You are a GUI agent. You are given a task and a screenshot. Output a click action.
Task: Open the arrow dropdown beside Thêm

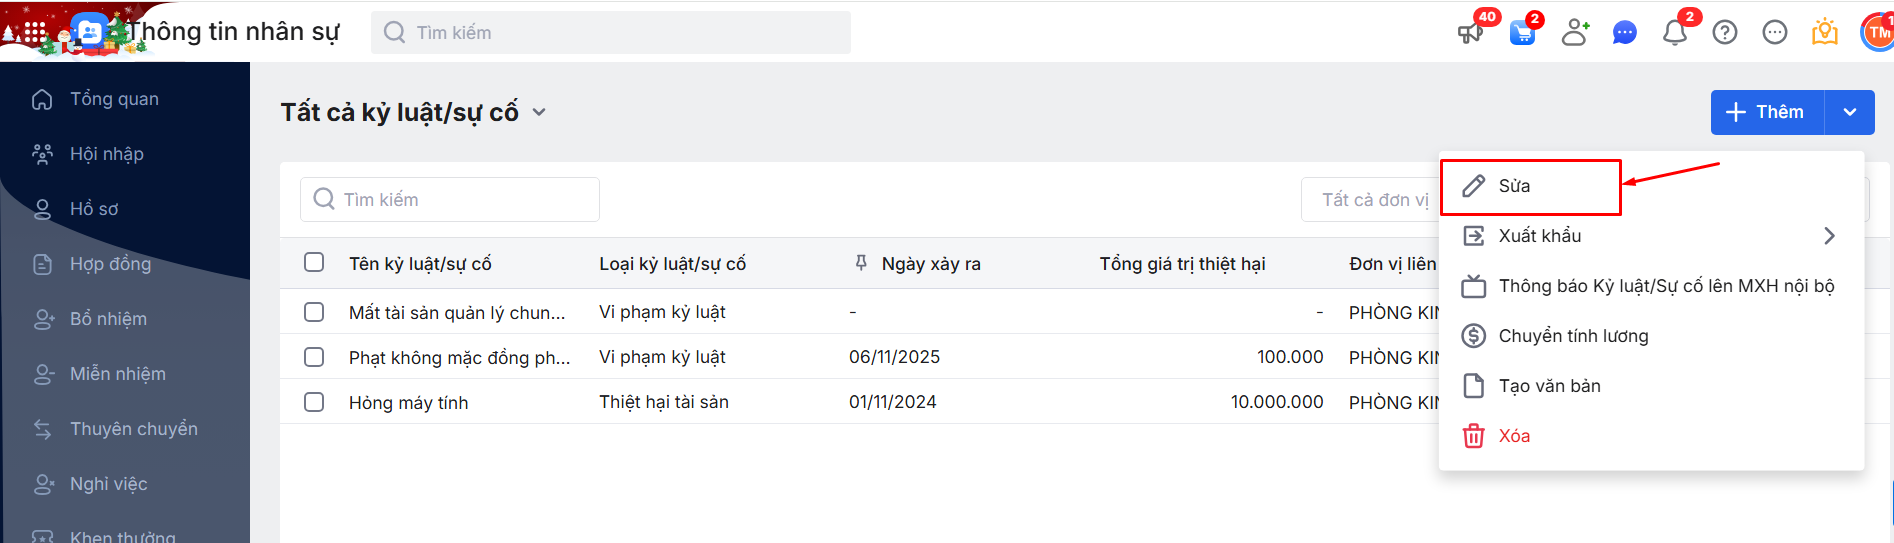coord(1850,112)
